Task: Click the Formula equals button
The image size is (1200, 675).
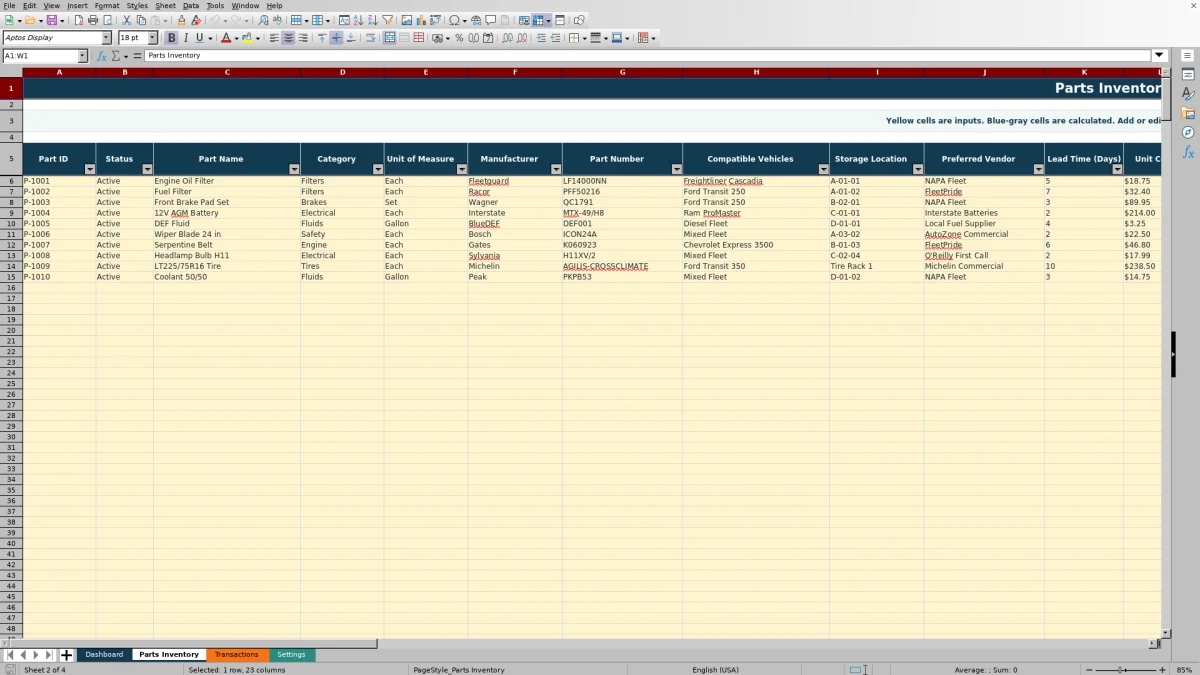Action: 137,56
